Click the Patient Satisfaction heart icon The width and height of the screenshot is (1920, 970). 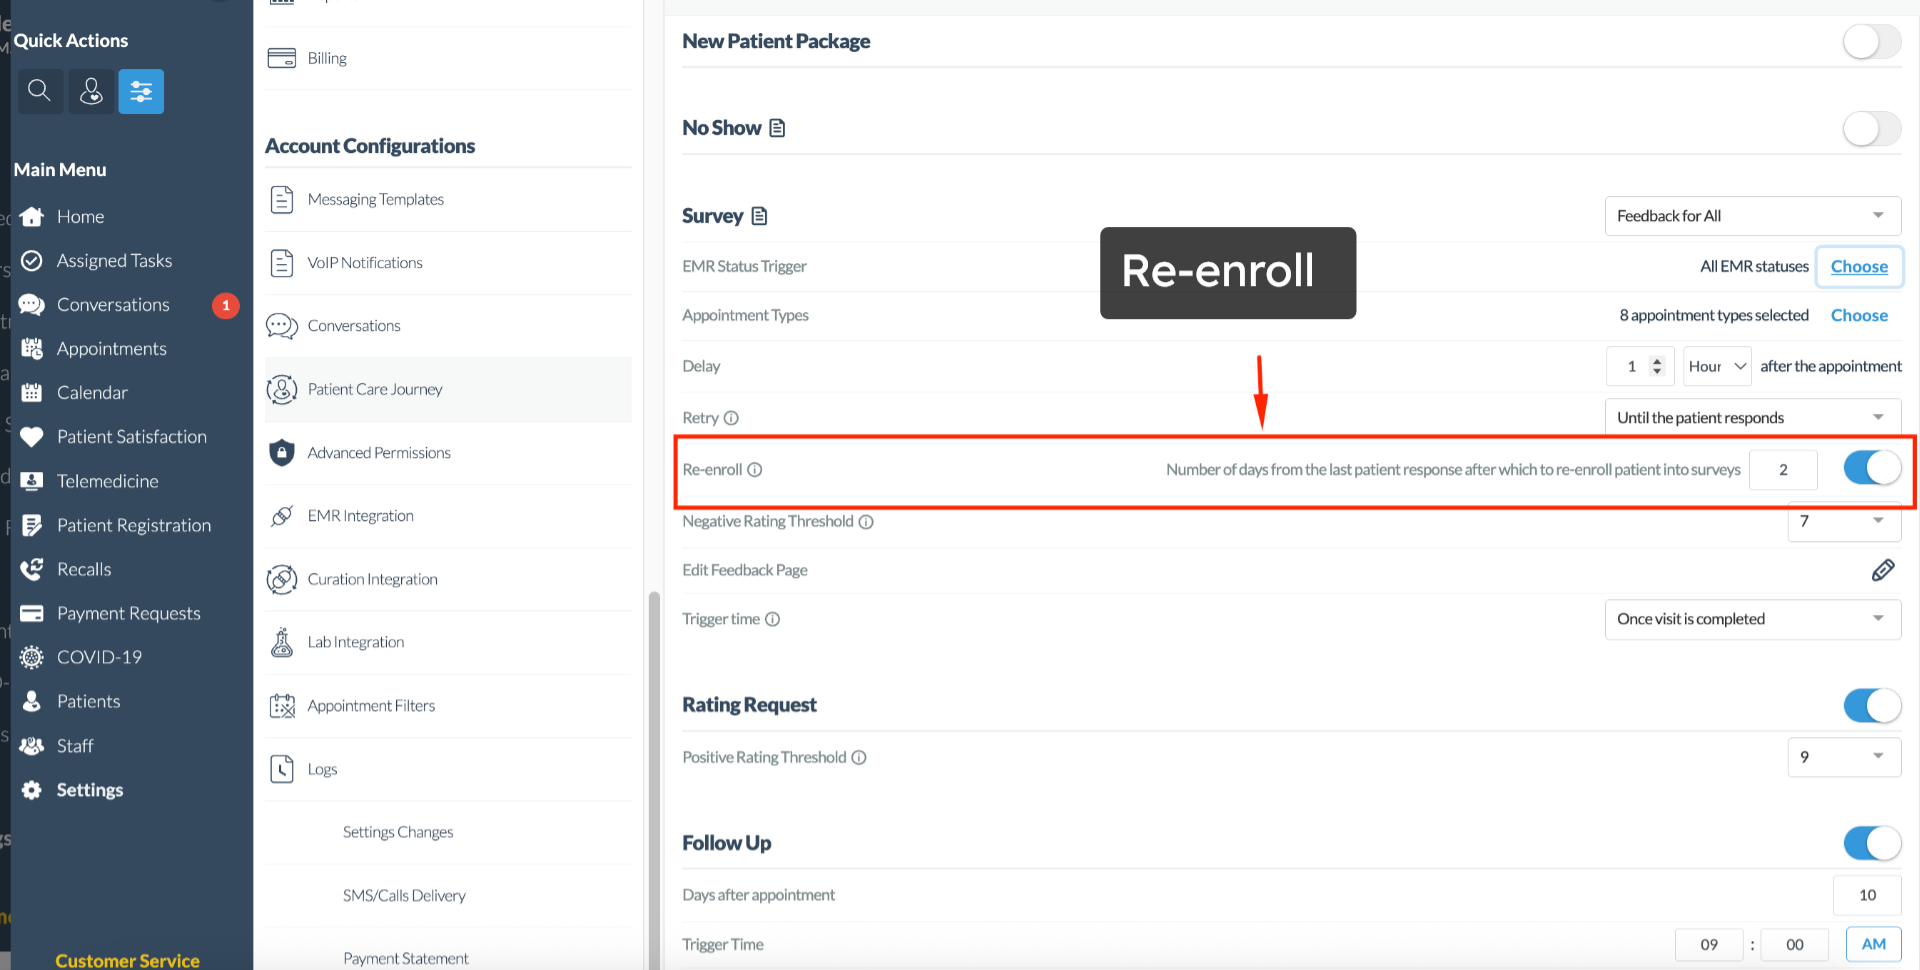click(x=32, y=436)
